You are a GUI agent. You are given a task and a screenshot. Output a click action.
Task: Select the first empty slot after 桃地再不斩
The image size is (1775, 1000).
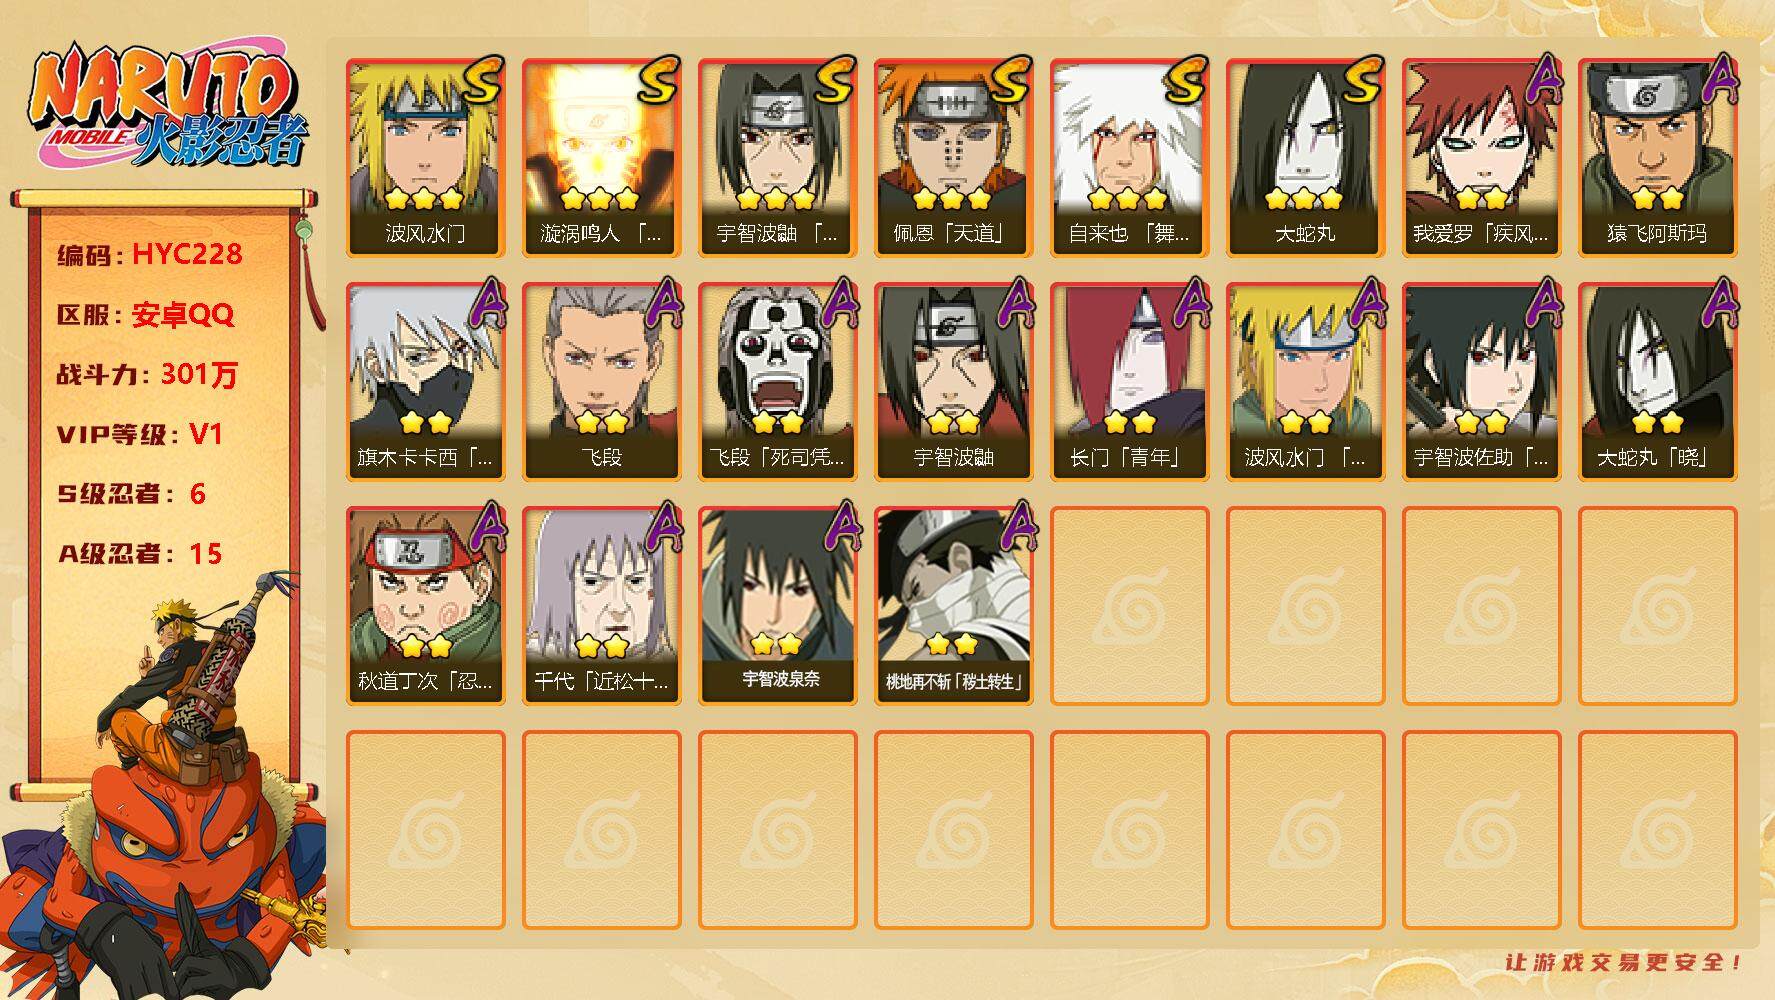click(1129, 606)
